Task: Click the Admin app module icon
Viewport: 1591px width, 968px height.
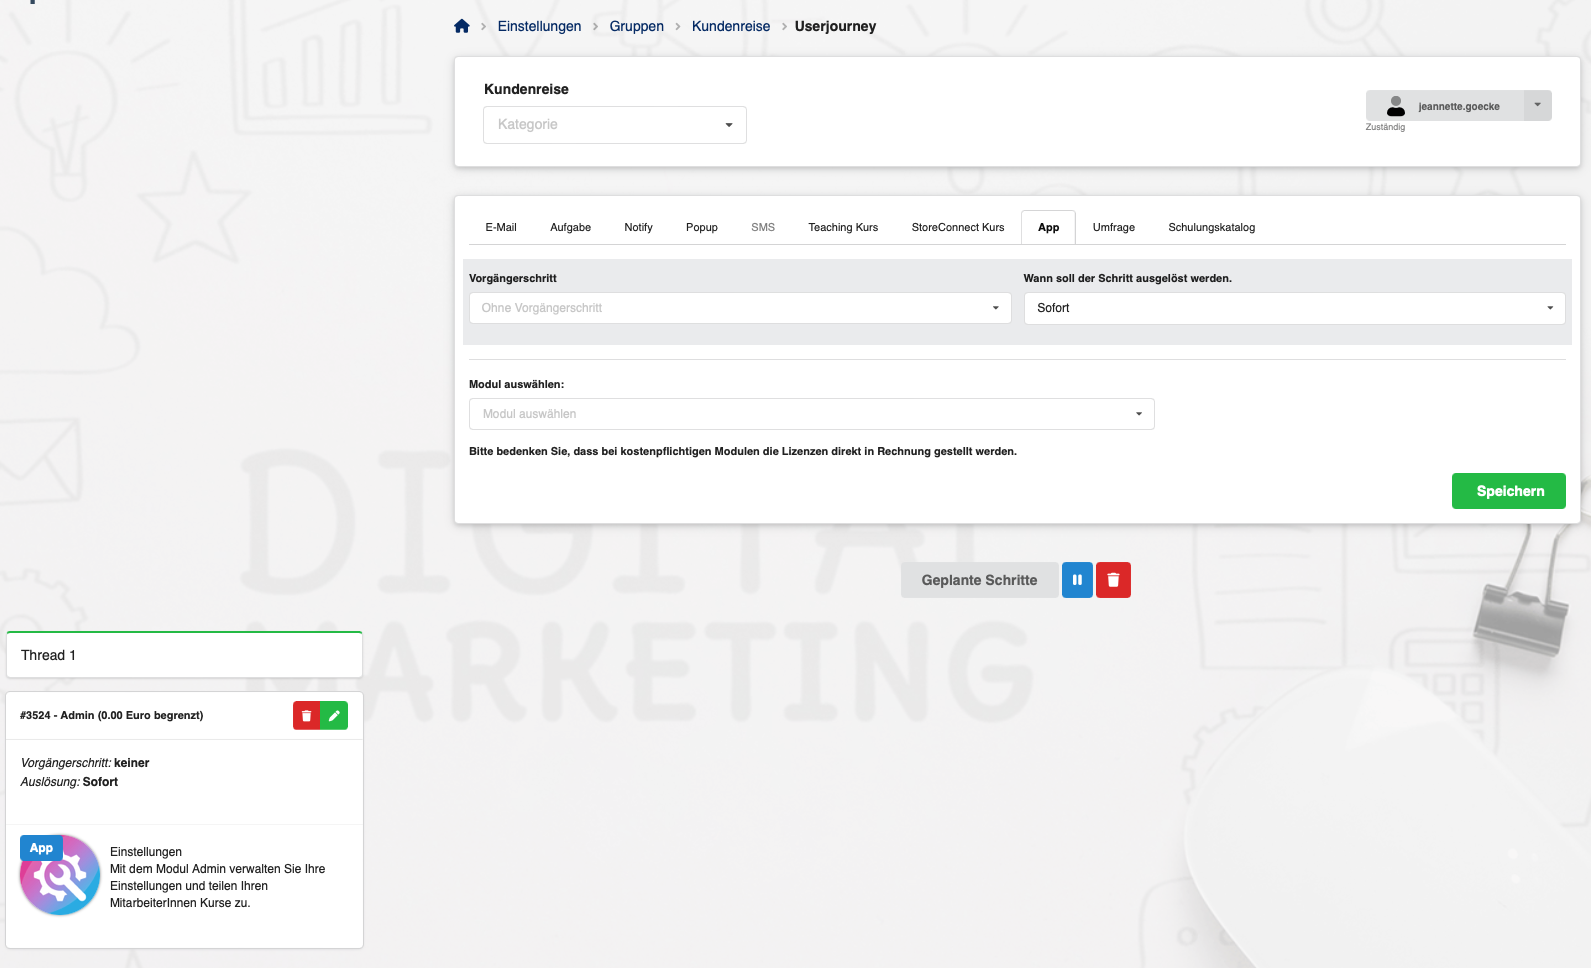Action: click(60, 876)
